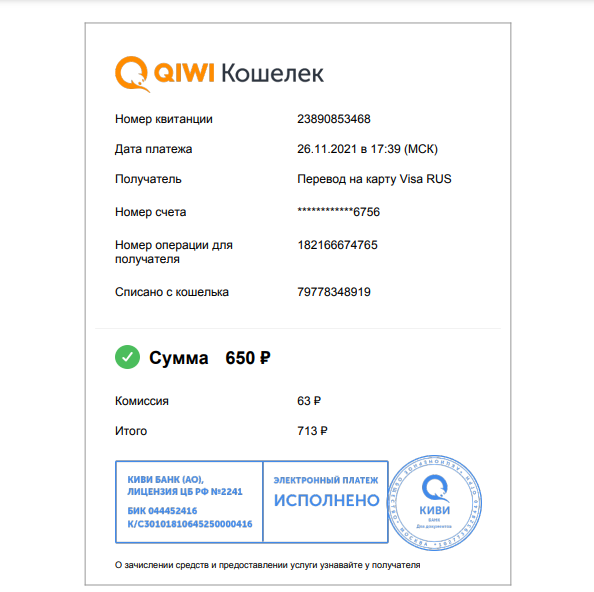Click the Комиссия 63 ₽ value
The height and width of the screenshot is (592, 594).
point(309,401)
